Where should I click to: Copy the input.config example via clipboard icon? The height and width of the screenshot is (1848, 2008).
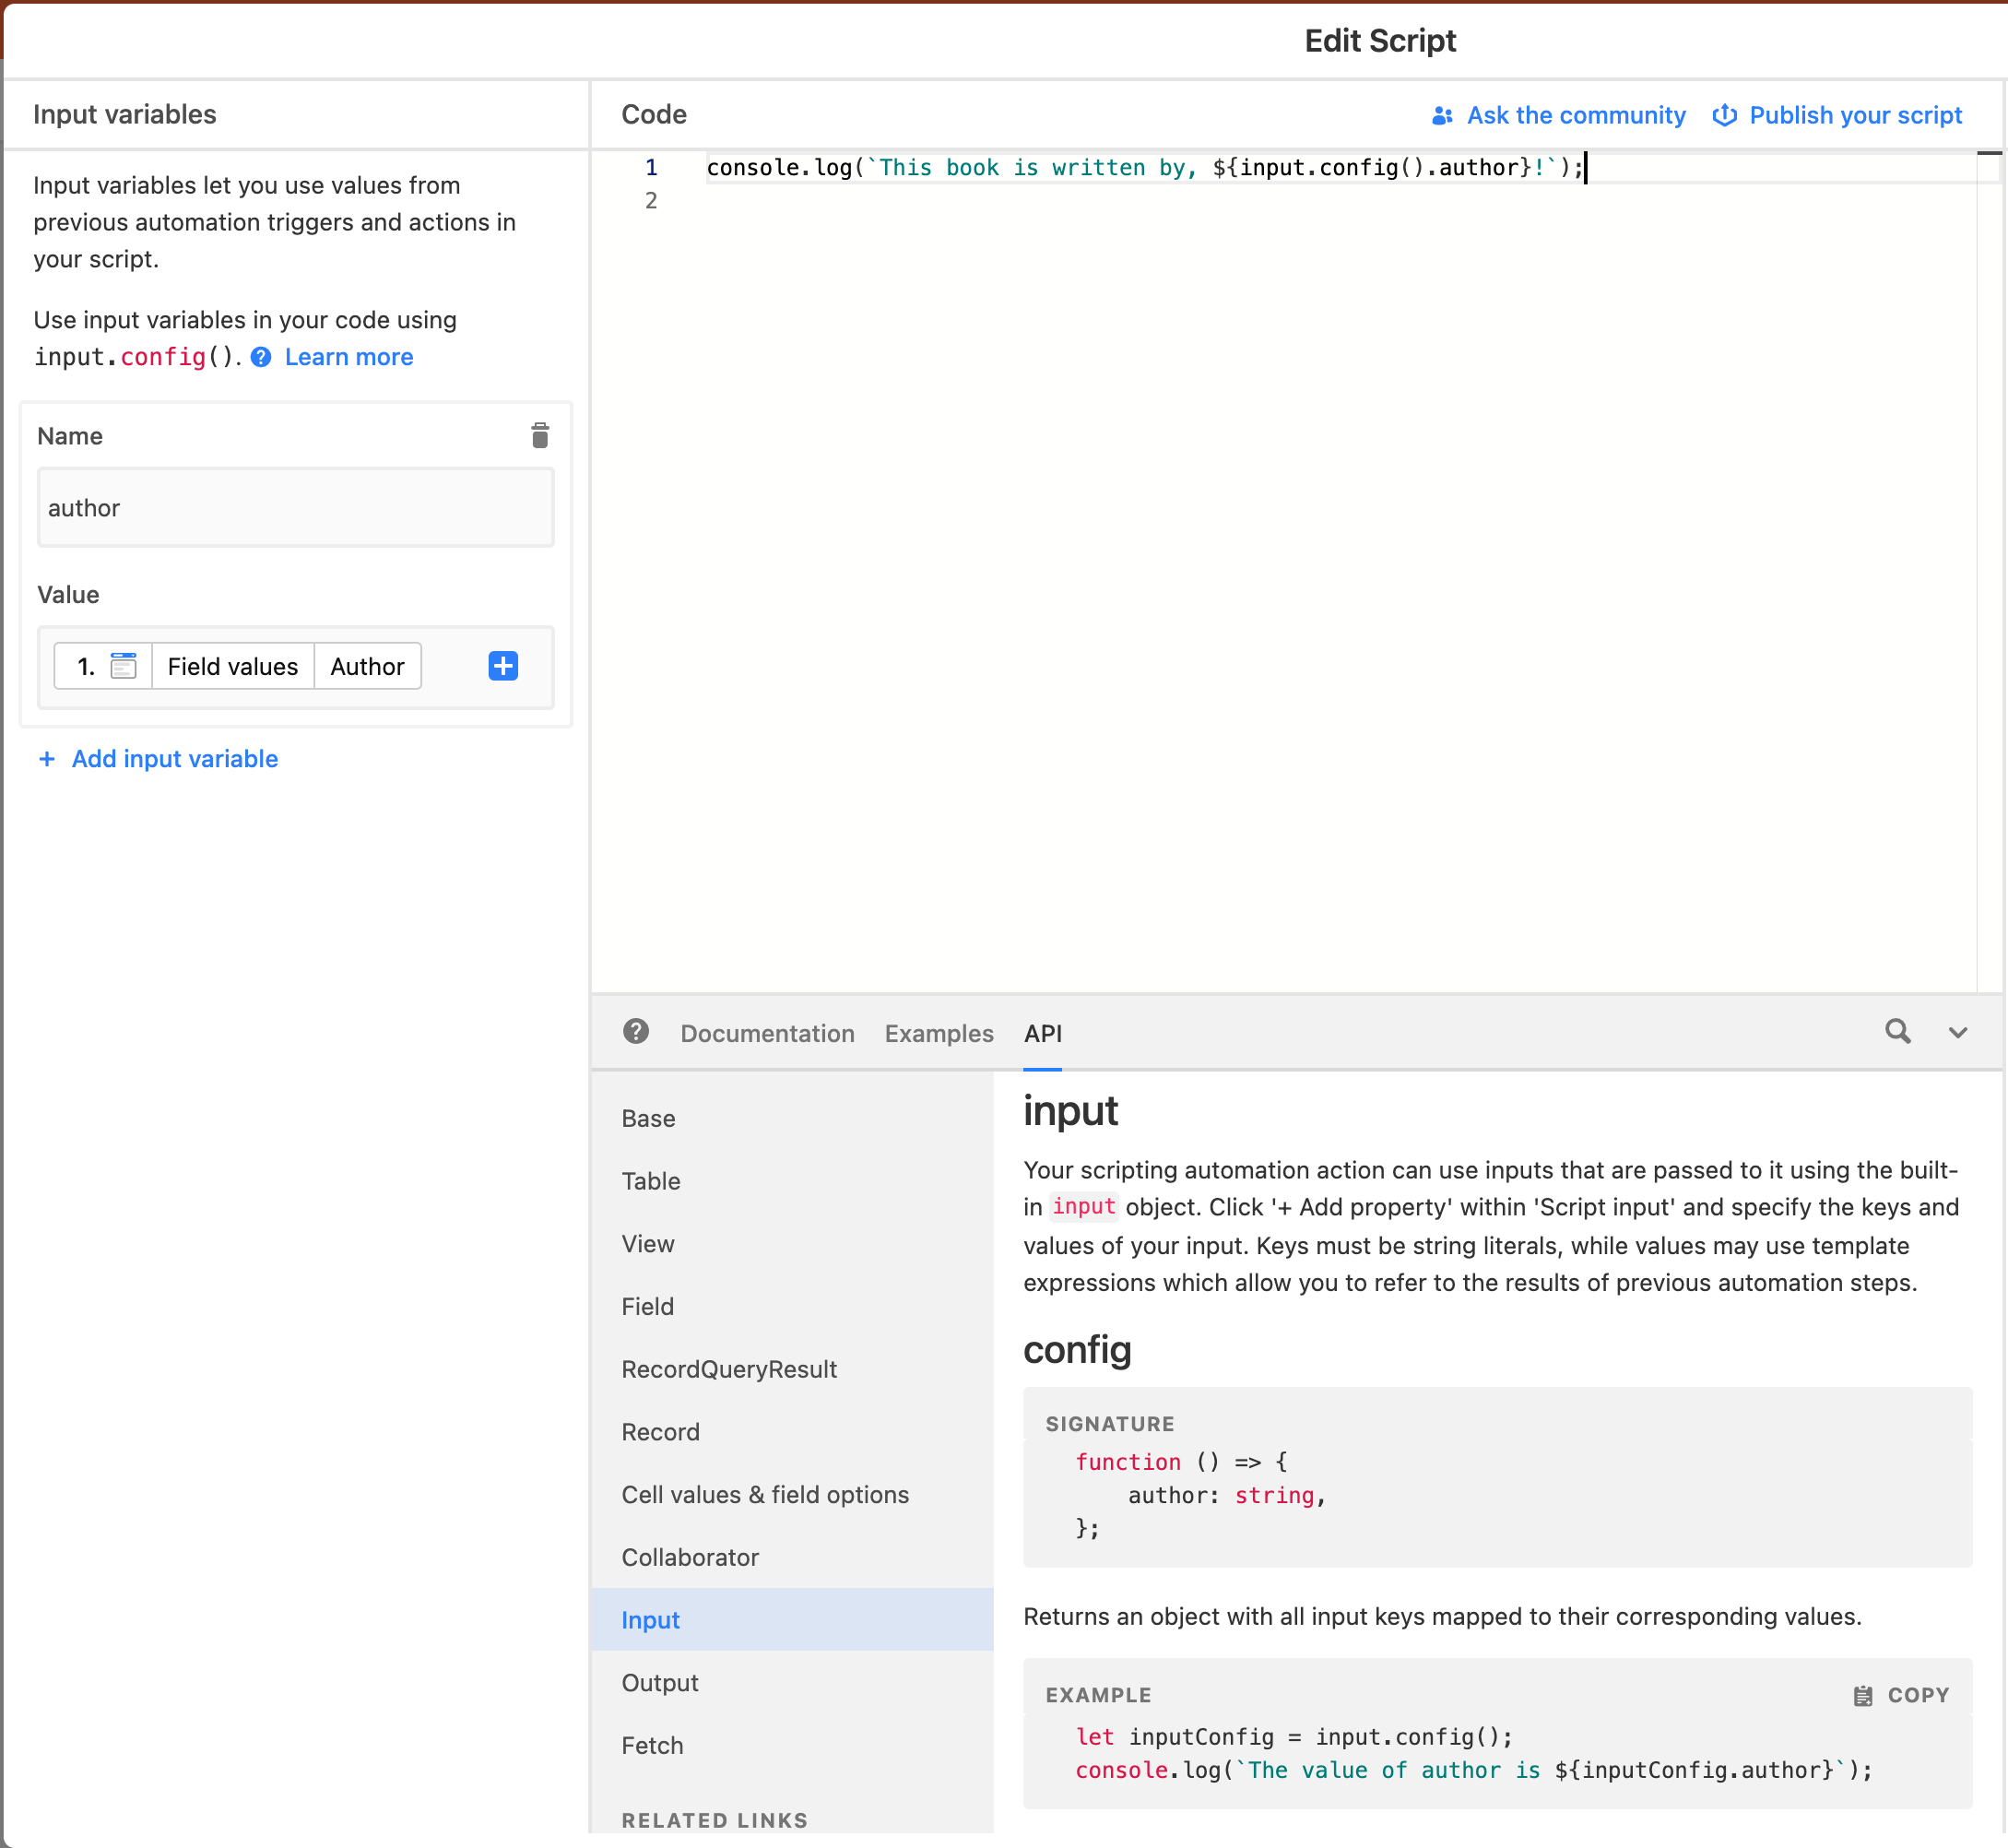[1862, 1695]
